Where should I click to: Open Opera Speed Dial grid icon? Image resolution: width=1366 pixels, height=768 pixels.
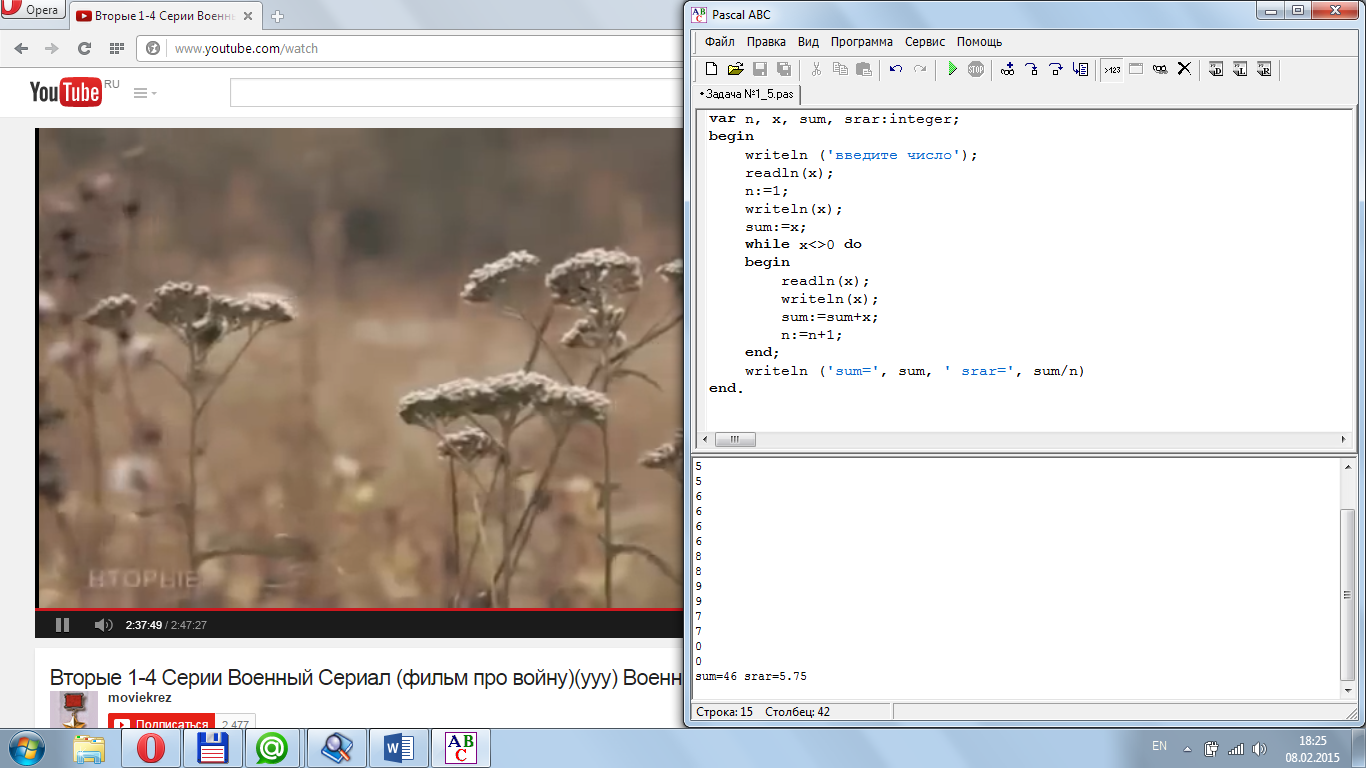[116, 48]
